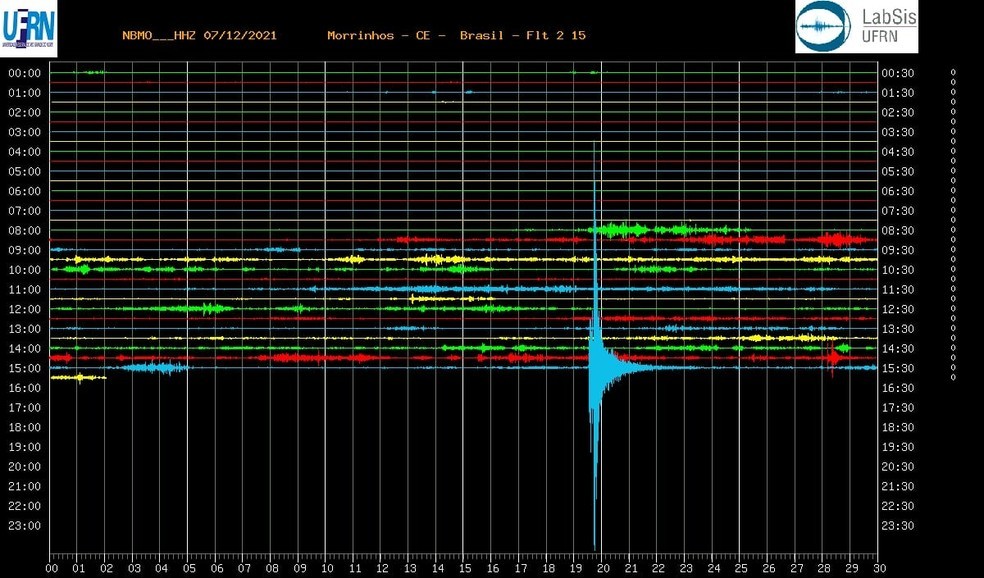Click the 21:30 label on right axis

897,486
